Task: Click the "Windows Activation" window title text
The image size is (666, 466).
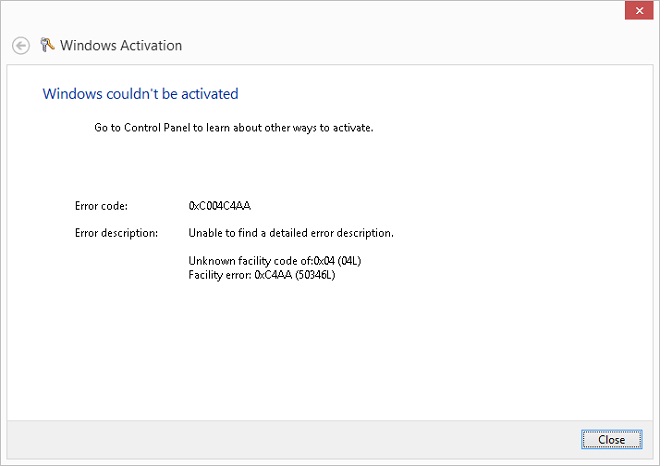Action: pos(121,46)
